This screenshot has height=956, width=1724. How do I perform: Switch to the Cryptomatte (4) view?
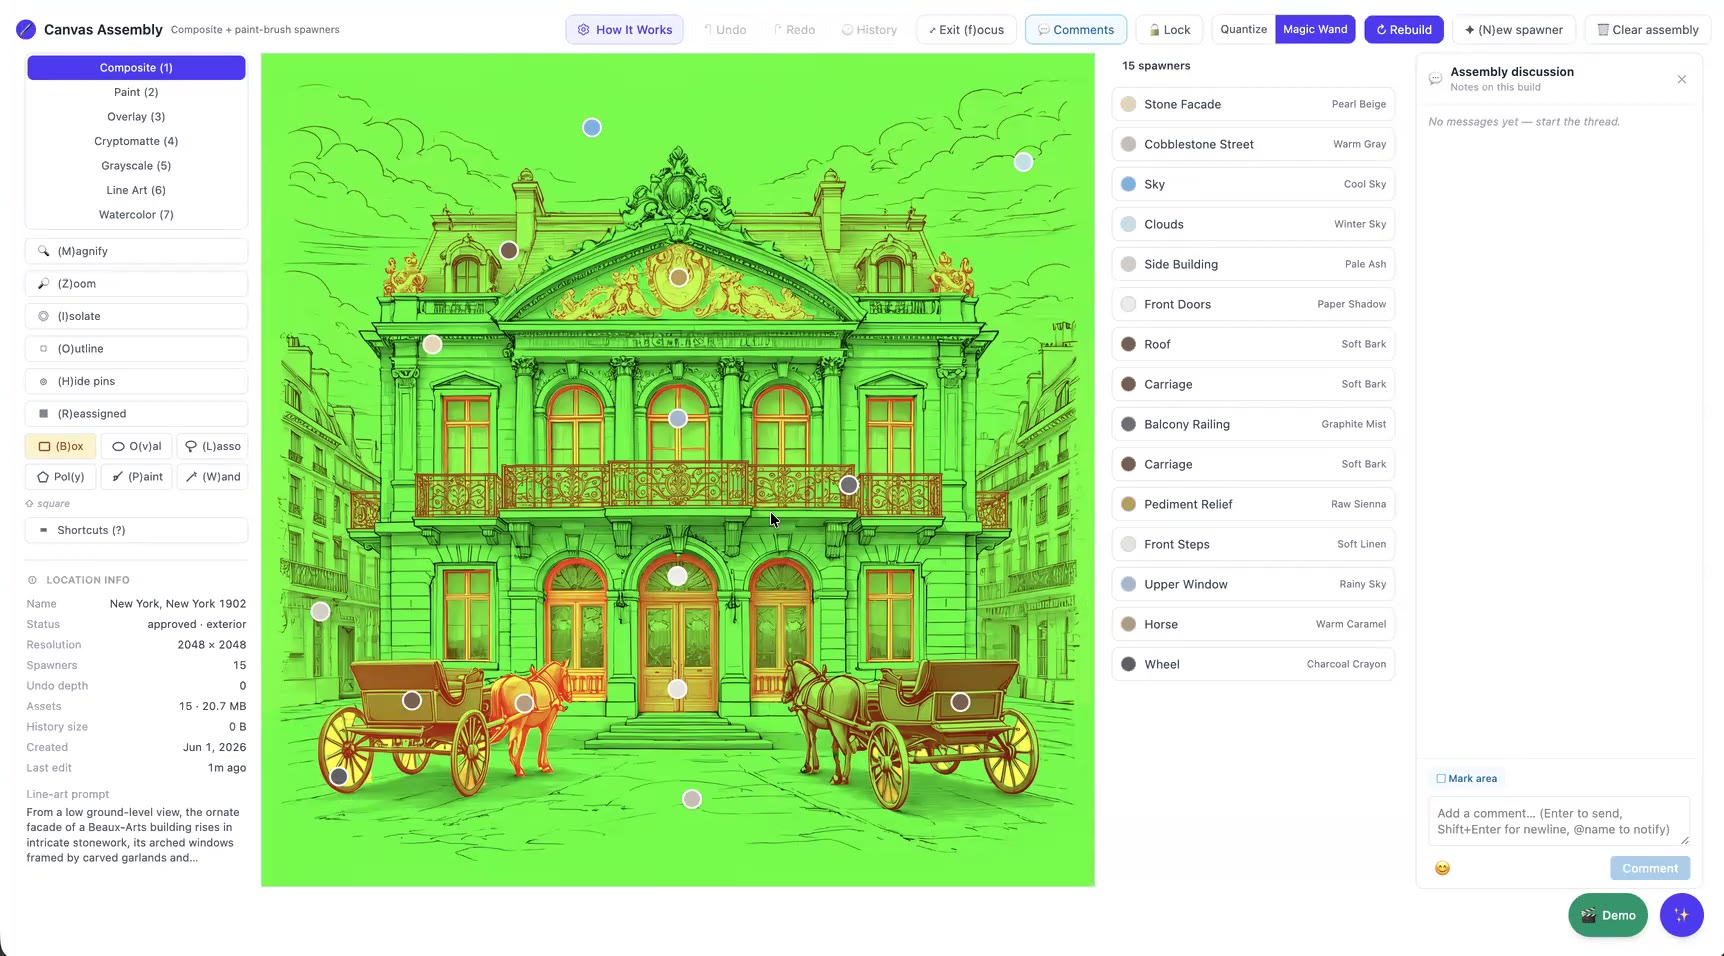click(136, 141)
